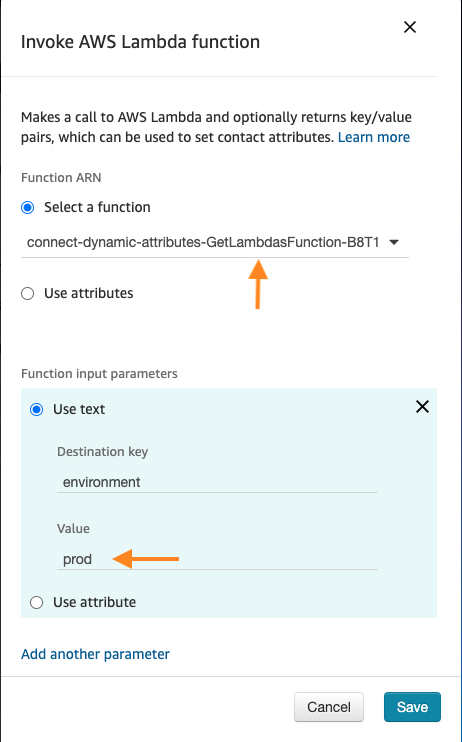Click the 'Destination key' field label
Viewport: 462px width, 742px height.
(x=103, y=452)
